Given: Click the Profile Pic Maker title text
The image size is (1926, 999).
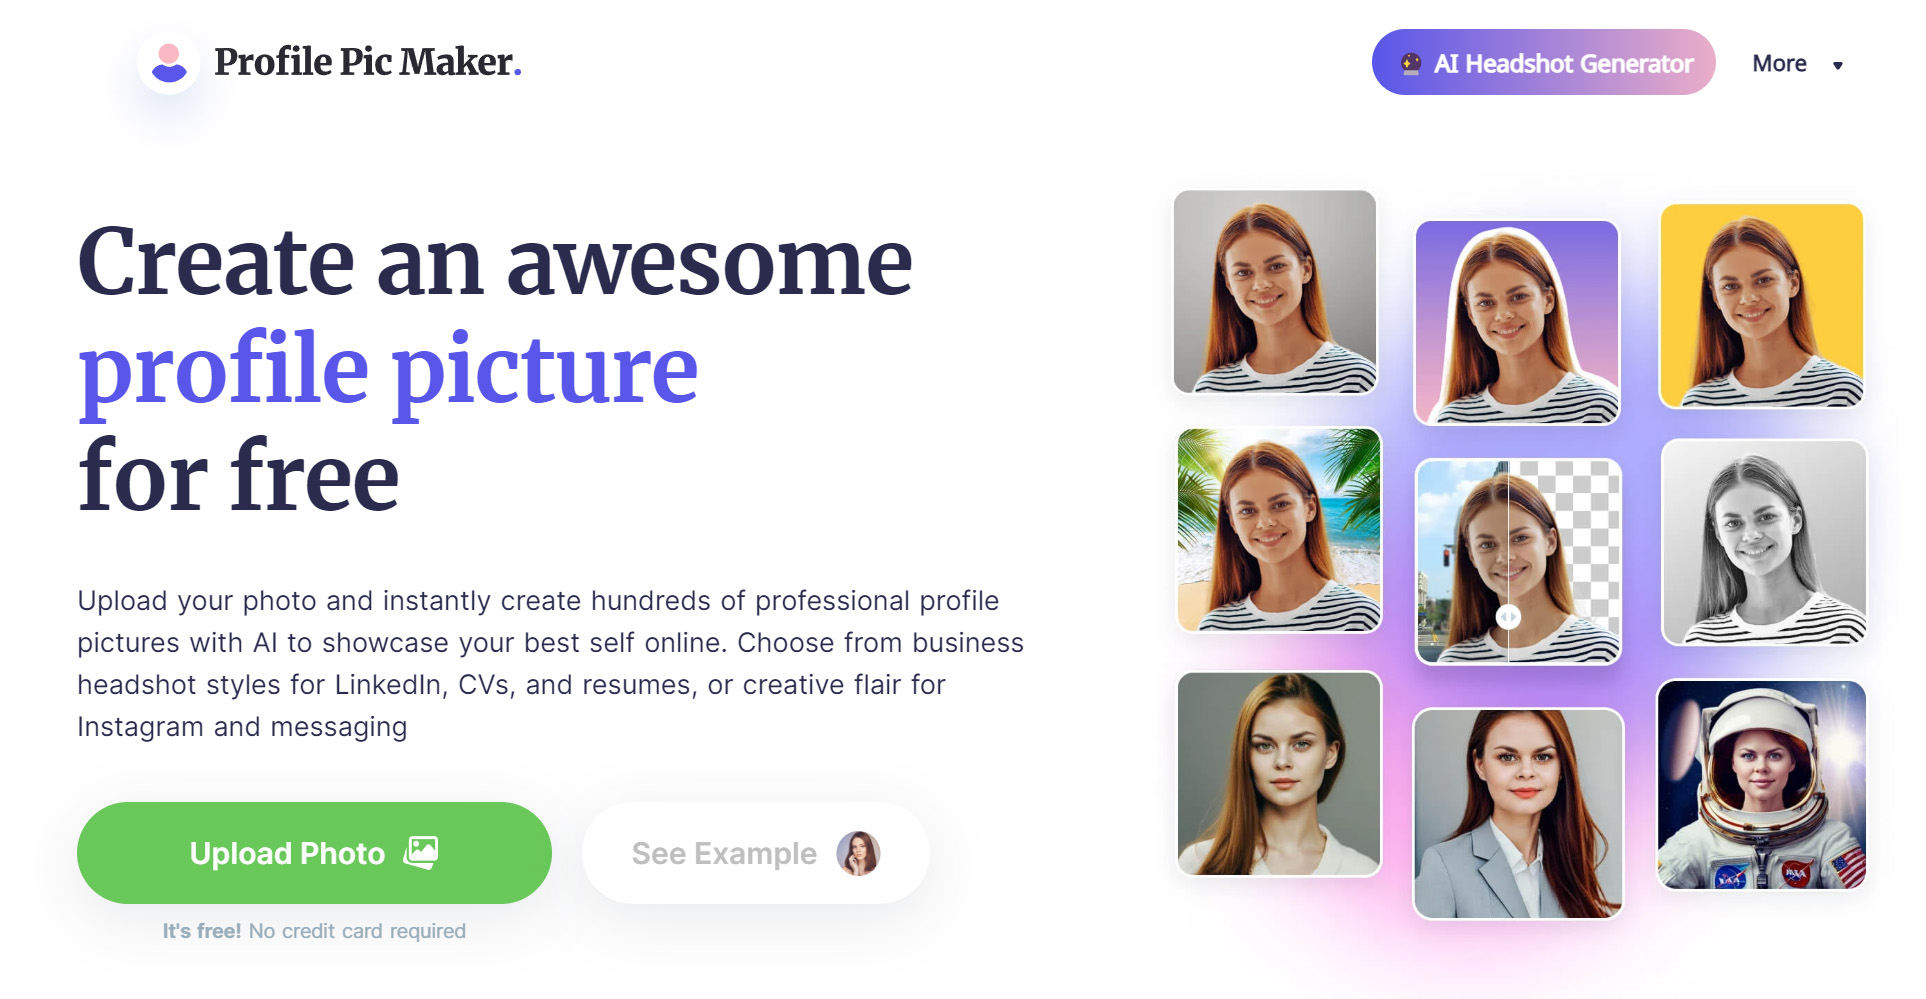Looking at the screenshot, I should pos(368,62).
